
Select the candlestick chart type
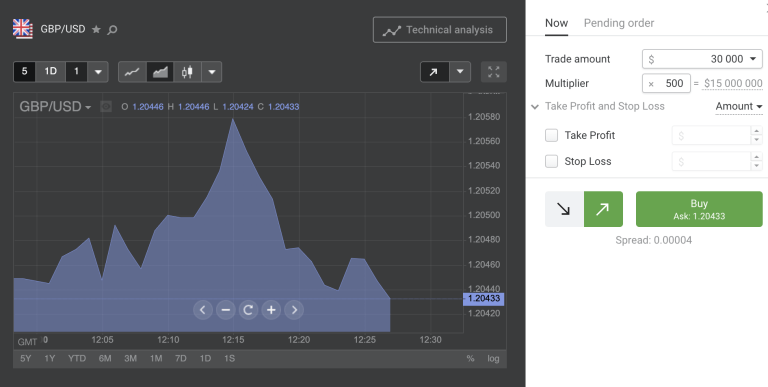(x=187, y=72)
